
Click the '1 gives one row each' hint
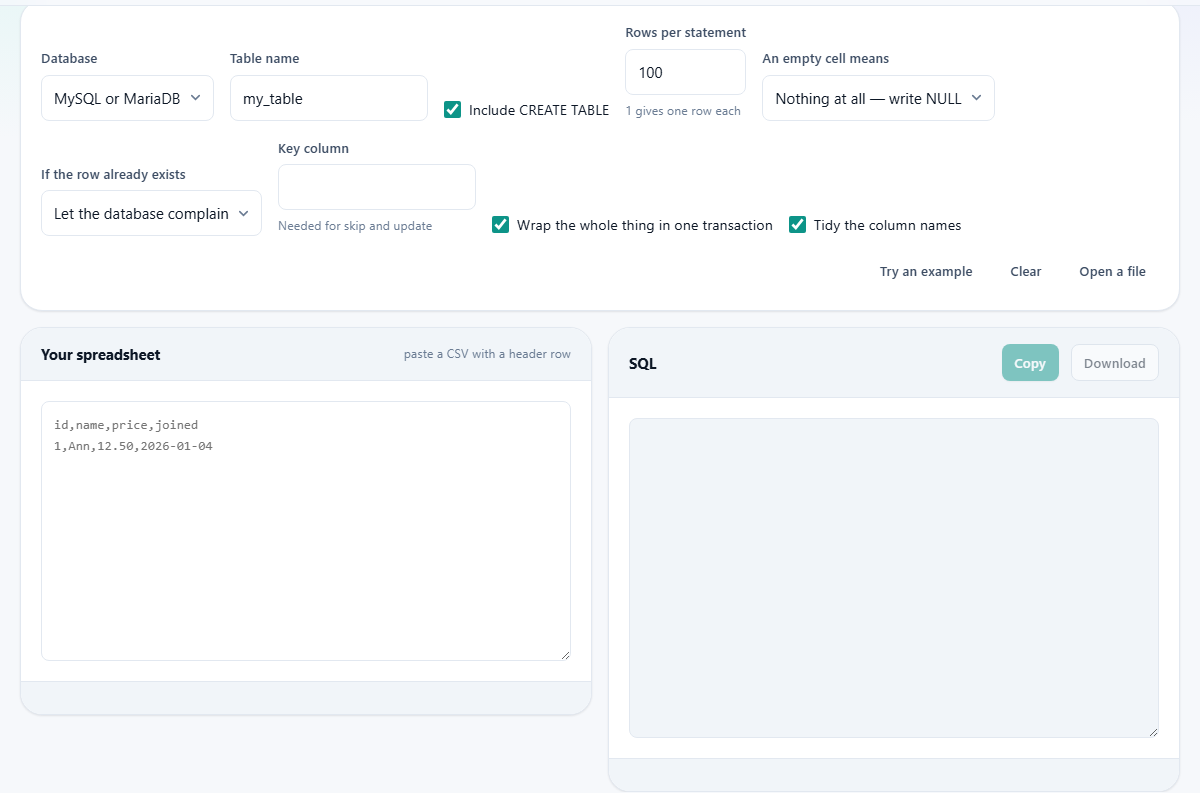(x=683, y=111)
